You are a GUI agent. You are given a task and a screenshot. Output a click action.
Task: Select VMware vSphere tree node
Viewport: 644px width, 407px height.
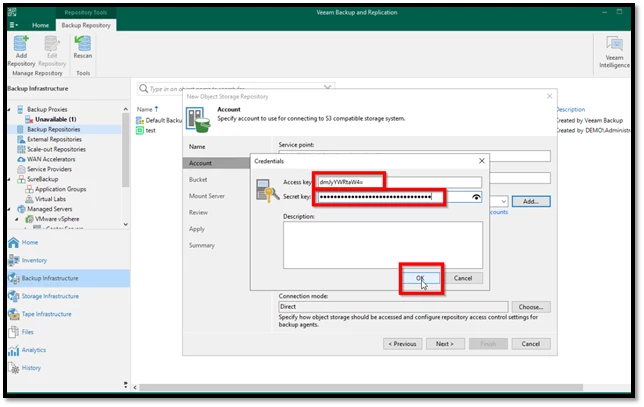tap(57, 219)
